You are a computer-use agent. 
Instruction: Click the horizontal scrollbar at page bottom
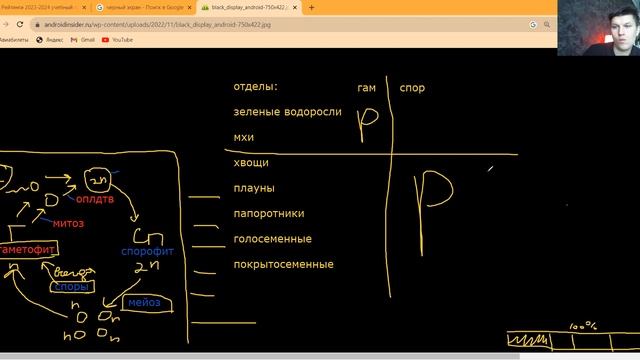tap(260, 356)
